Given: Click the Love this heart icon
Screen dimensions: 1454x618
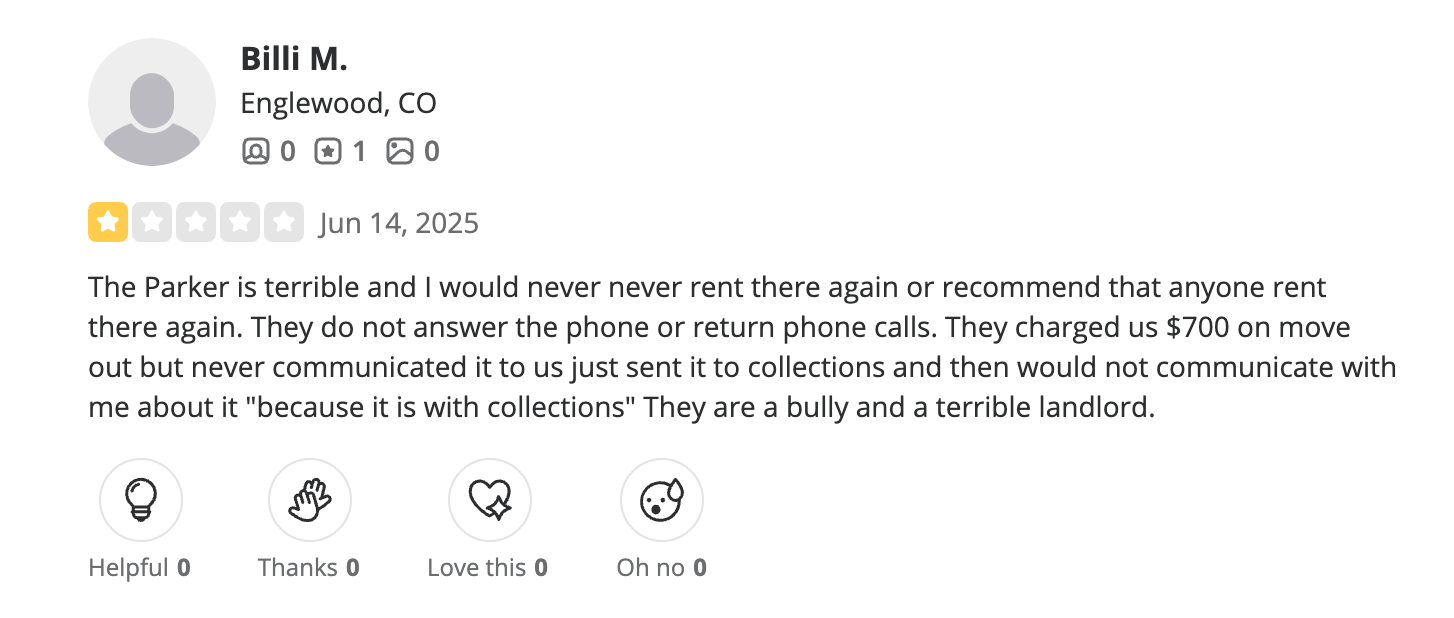Looking at the screenshot, I should [489, 499].
